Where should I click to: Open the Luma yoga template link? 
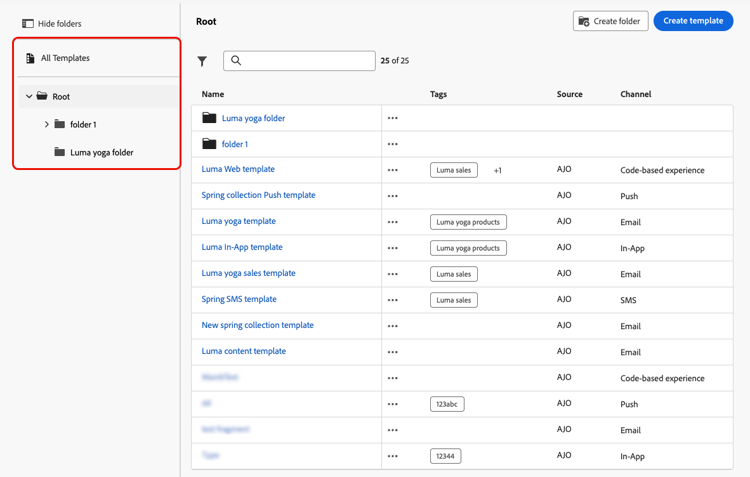click(x=238, y=221)
